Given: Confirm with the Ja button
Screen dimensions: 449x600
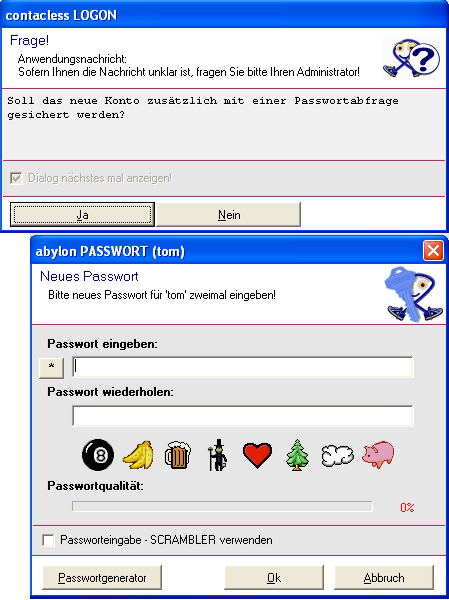Looking at the screenshot, I should [x=82, y=215].
